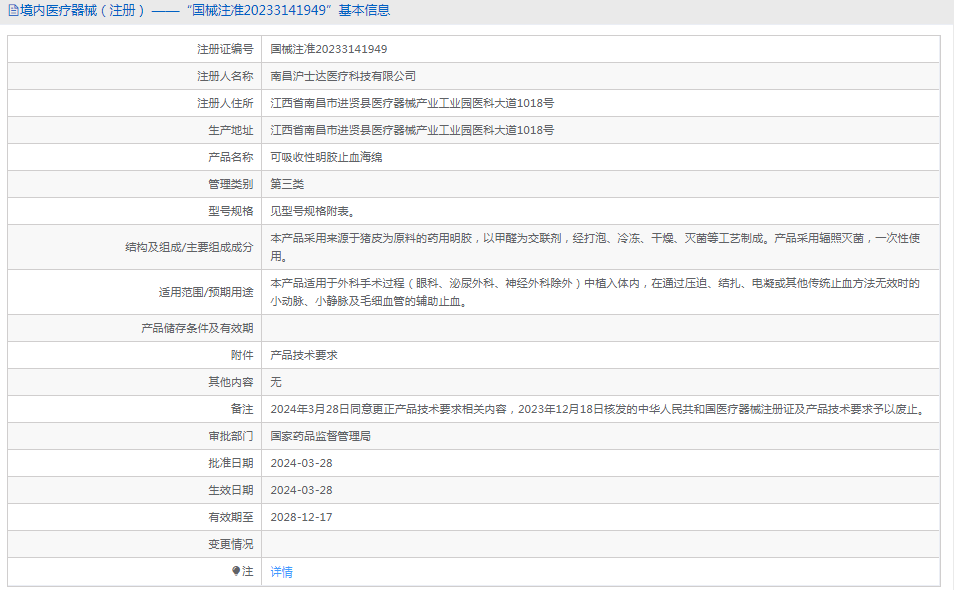Select the 生产地址 address value

click(412, 130)
